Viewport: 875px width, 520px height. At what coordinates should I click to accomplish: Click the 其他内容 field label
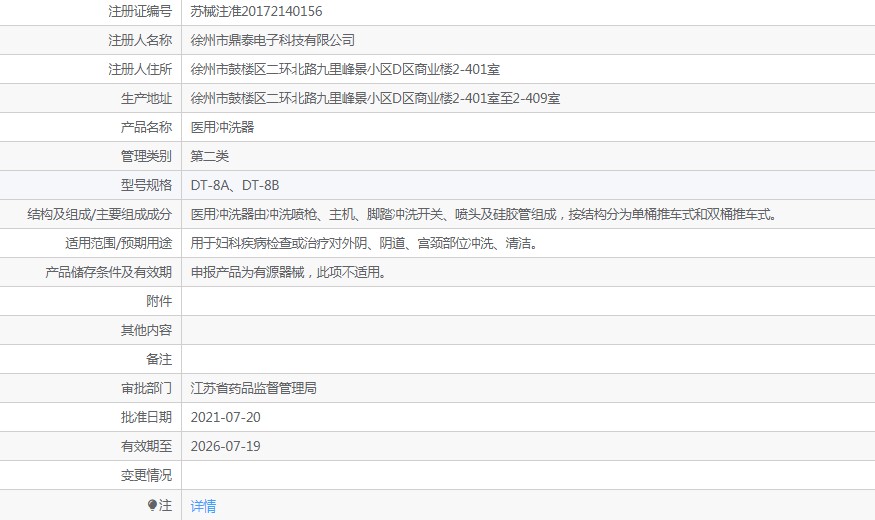(x=146, y=330)
